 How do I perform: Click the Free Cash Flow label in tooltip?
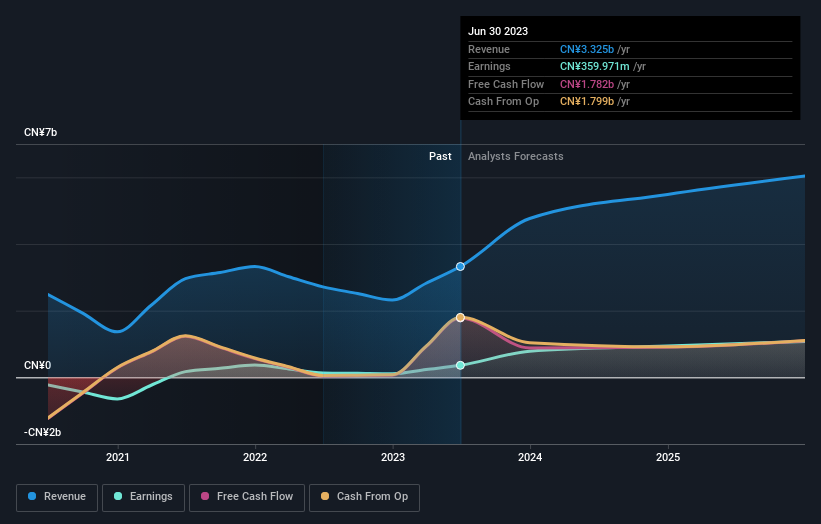click(506, 84)
